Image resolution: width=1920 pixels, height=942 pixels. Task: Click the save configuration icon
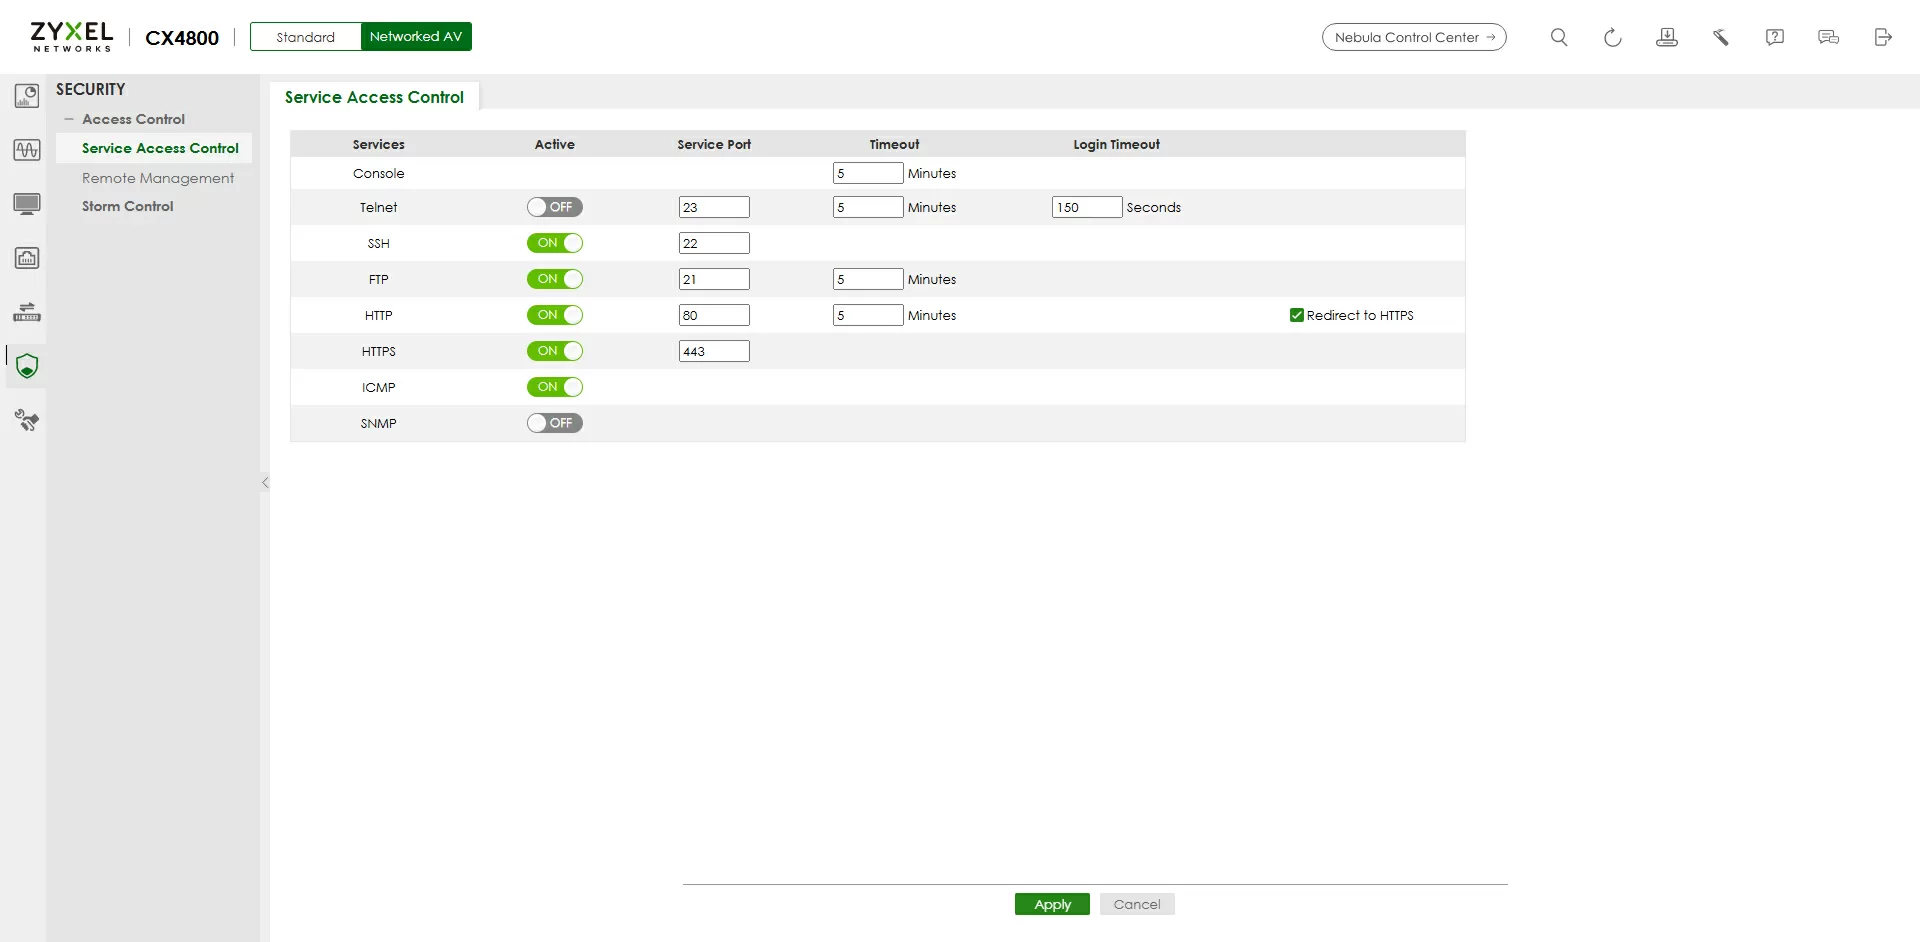(x=1666, y=37)
